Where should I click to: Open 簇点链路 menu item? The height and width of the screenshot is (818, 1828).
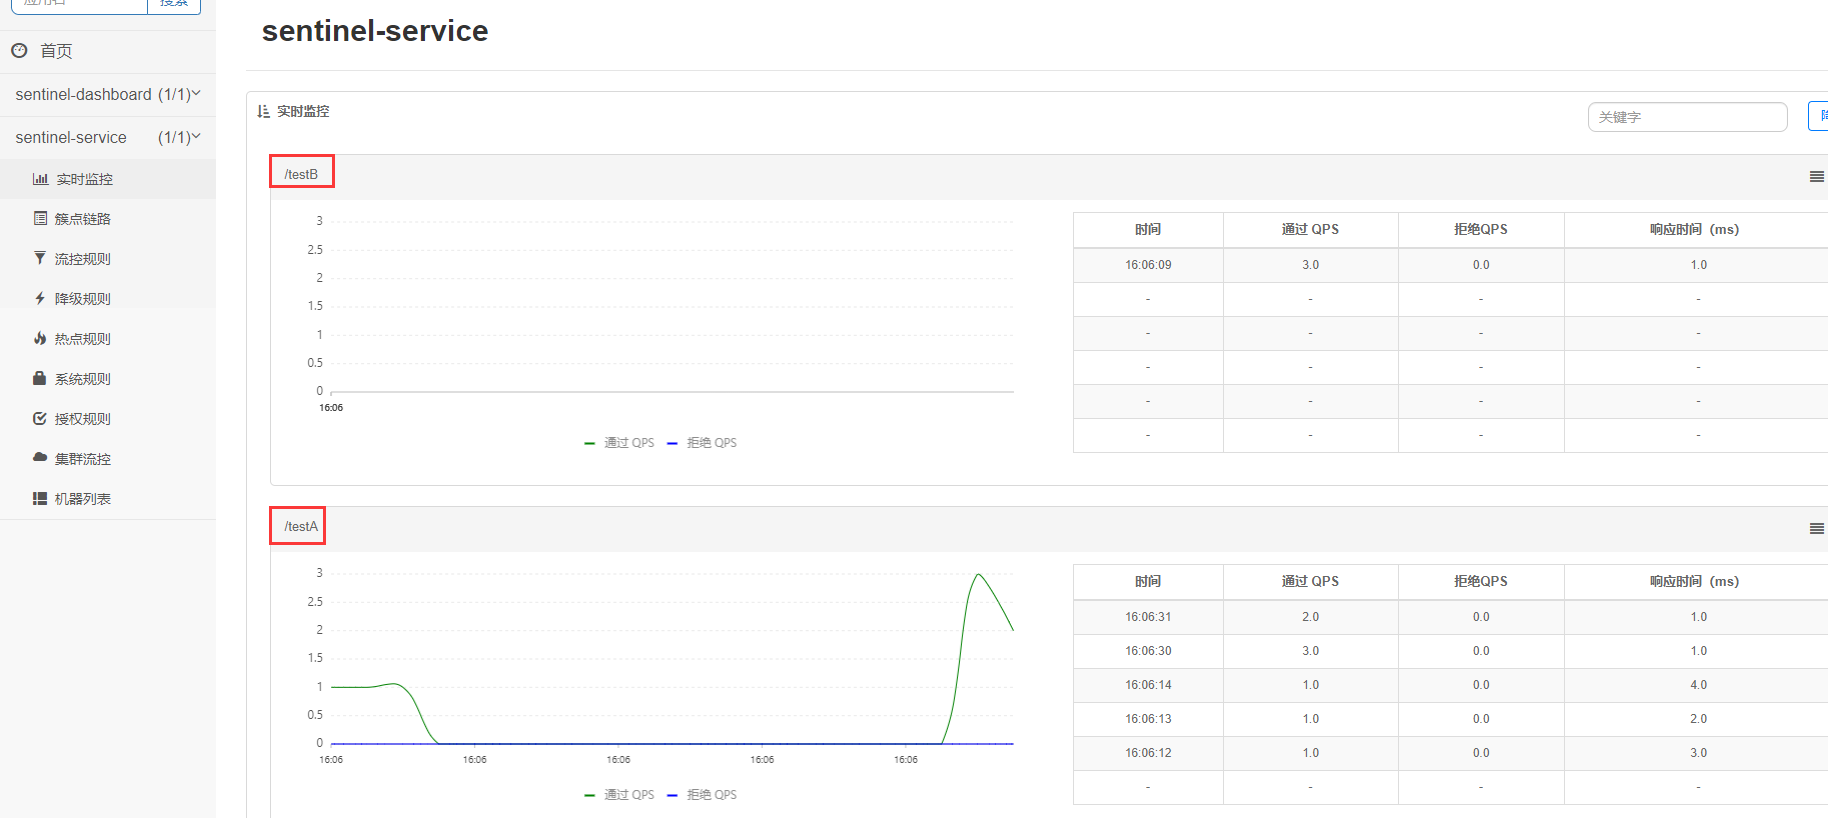tap(82, 219)
